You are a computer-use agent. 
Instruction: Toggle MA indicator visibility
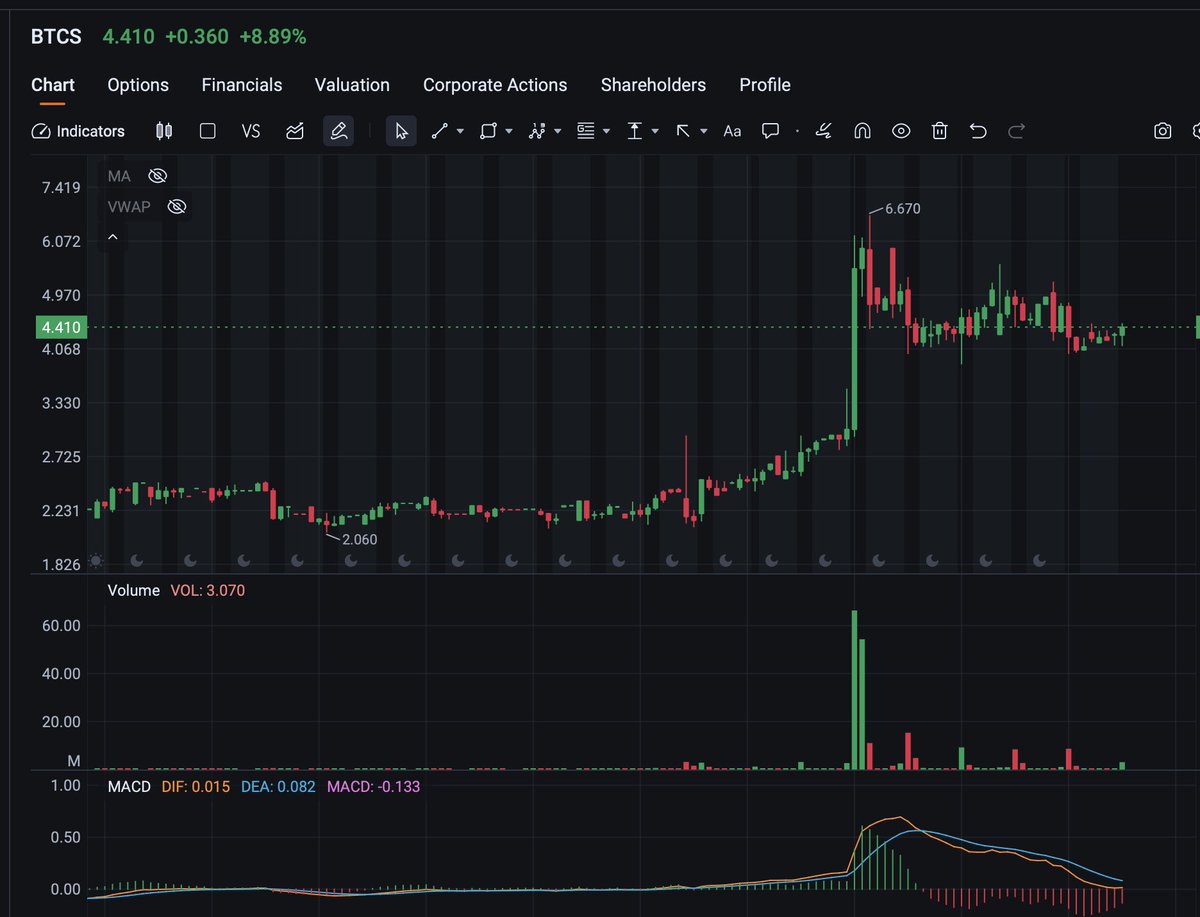click(157, 176)
